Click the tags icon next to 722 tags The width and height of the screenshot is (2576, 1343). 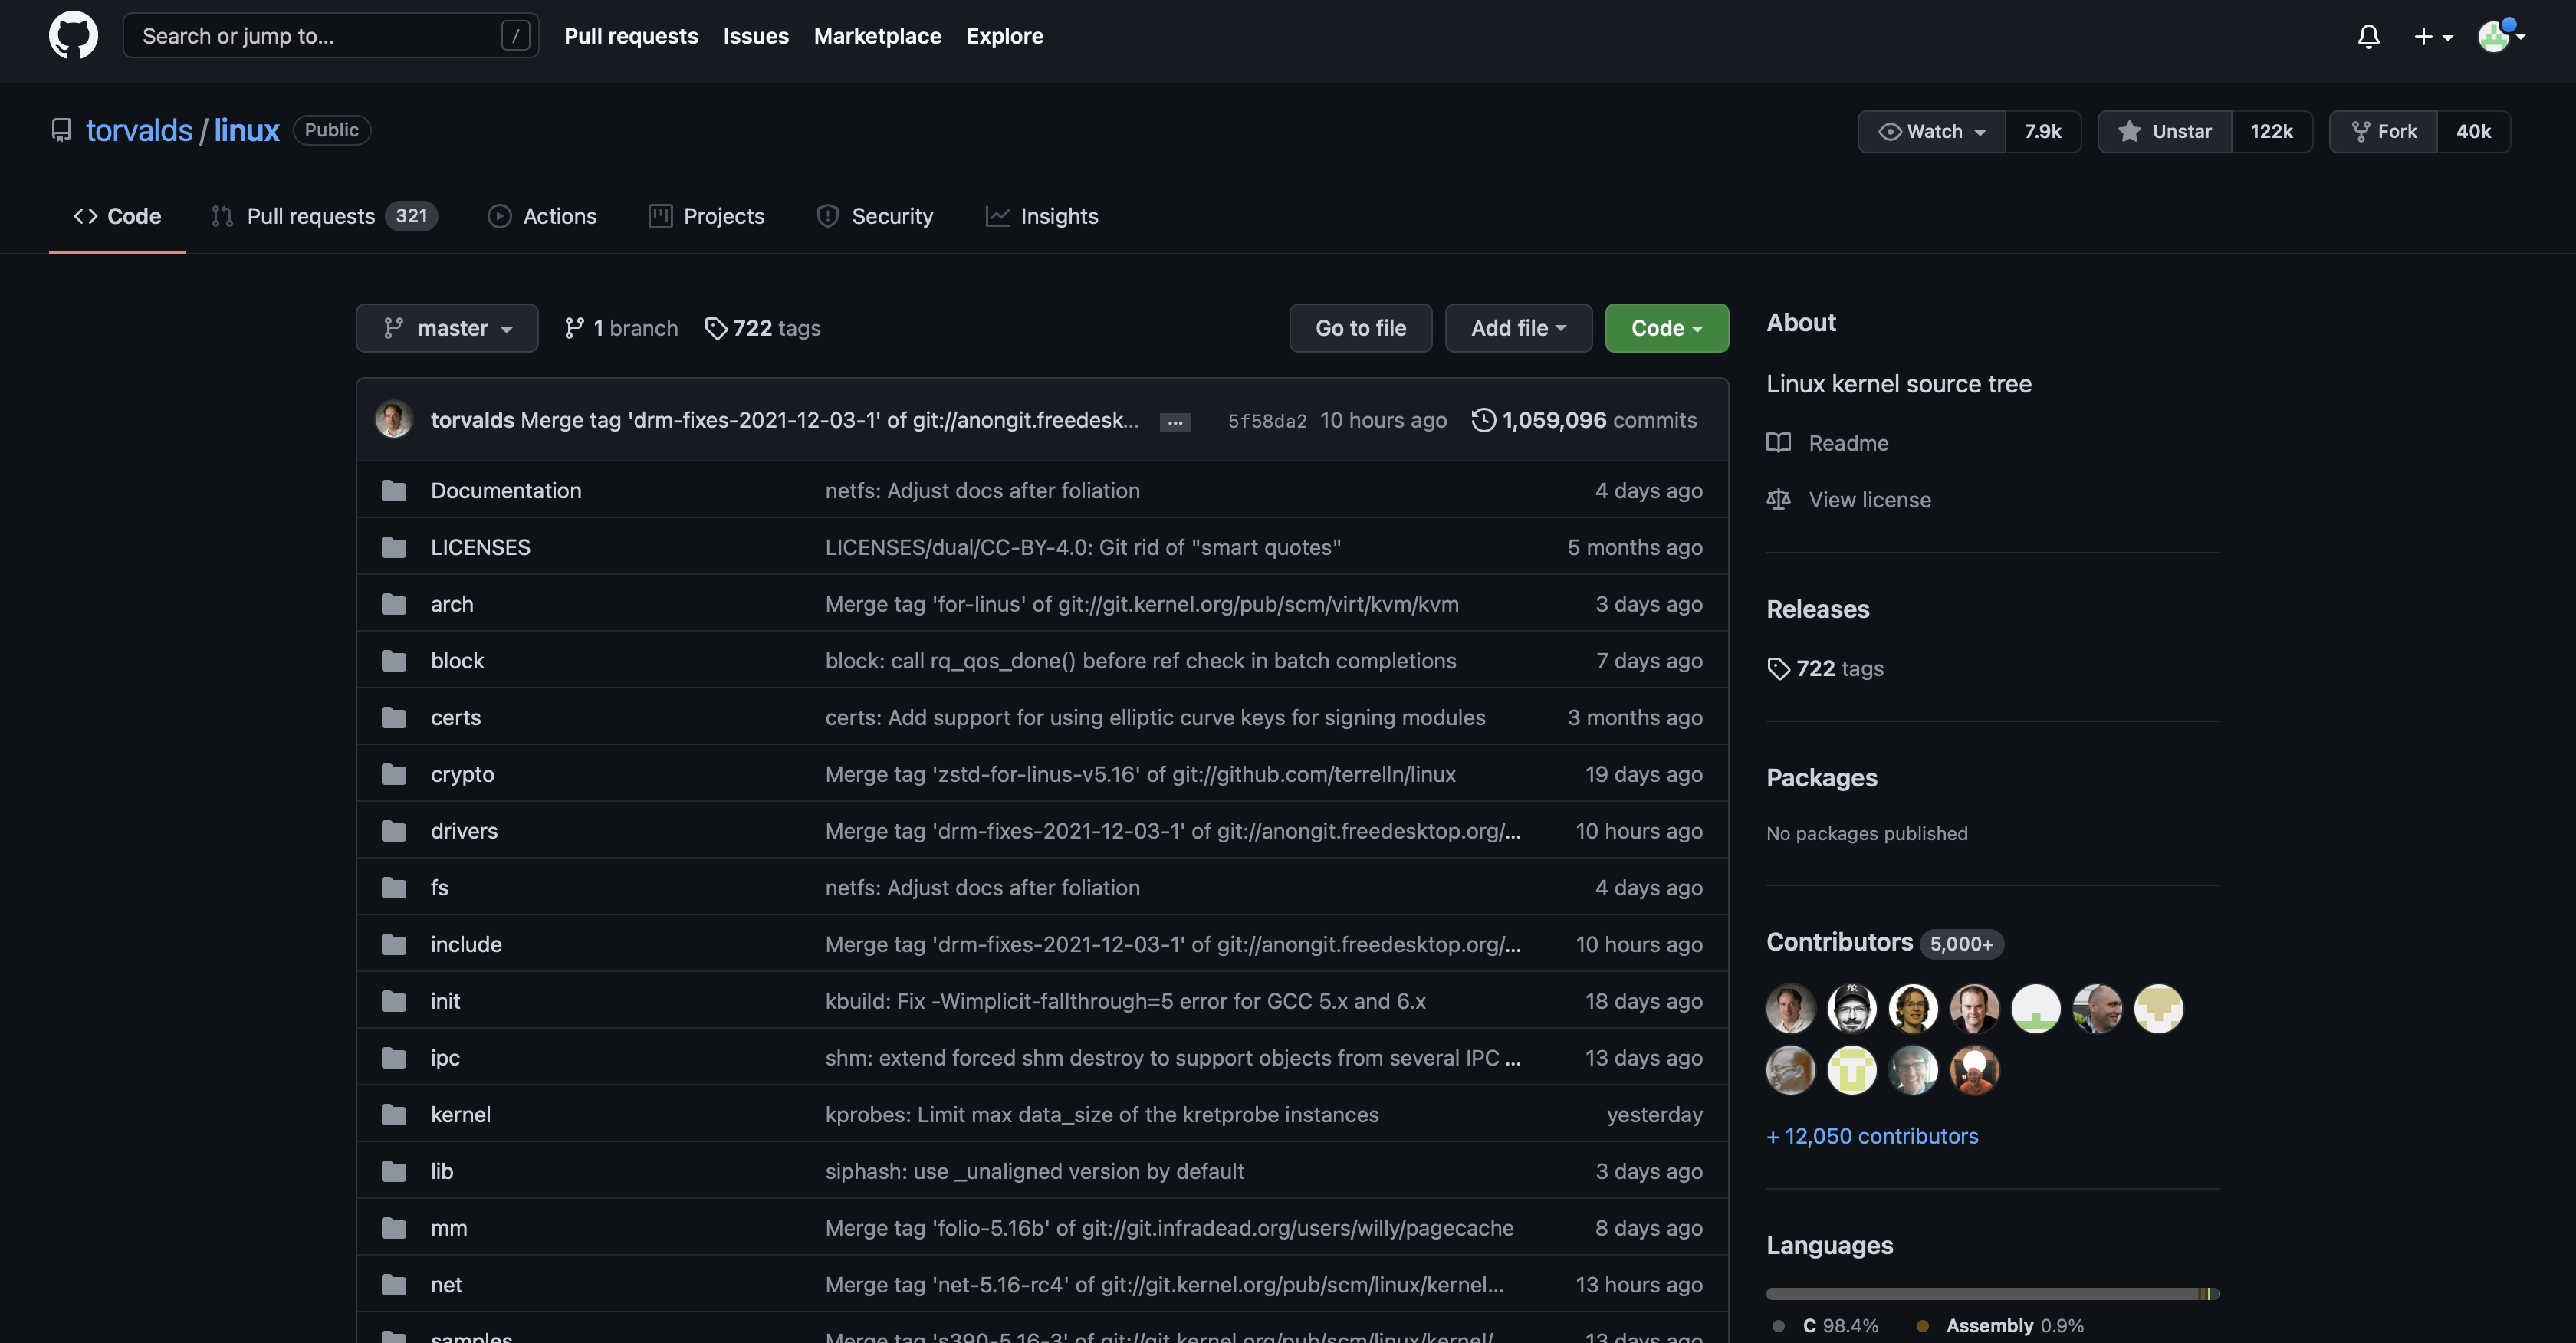[x=715, y=328]
